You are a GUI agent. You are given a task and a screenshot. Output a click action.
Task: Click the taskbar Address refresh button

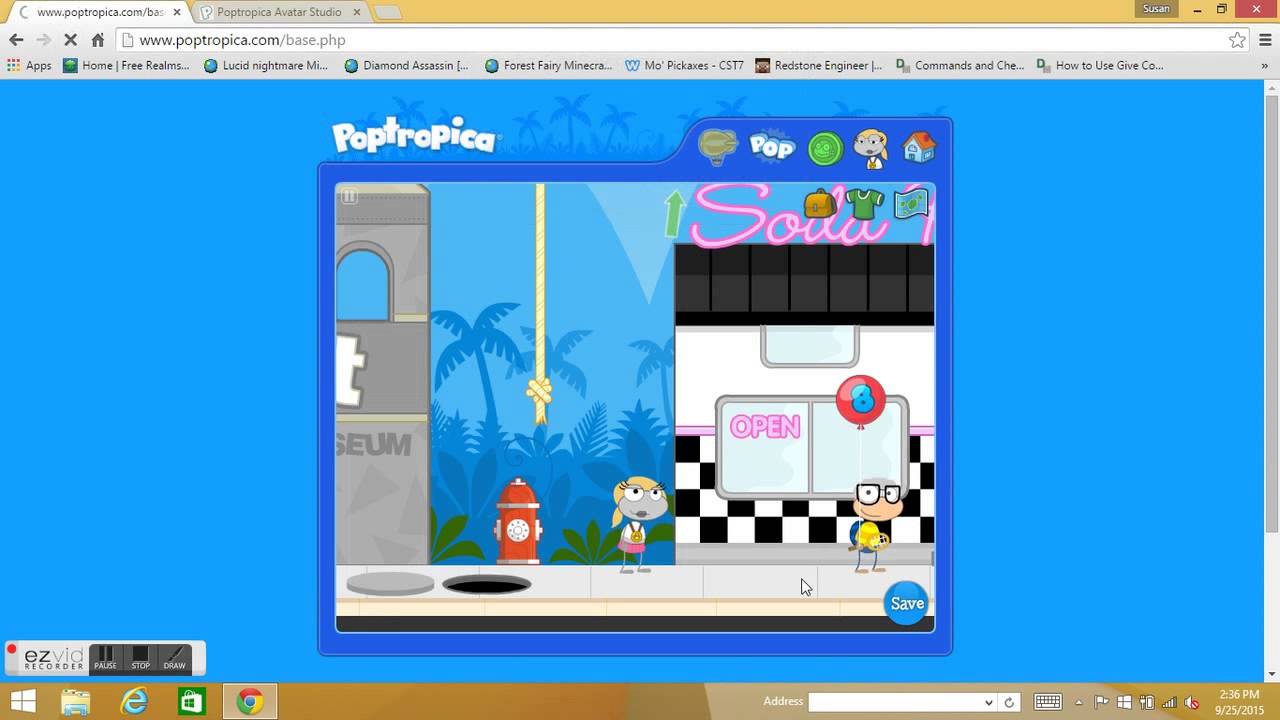pyautogui.click(x=1009, y=702)
